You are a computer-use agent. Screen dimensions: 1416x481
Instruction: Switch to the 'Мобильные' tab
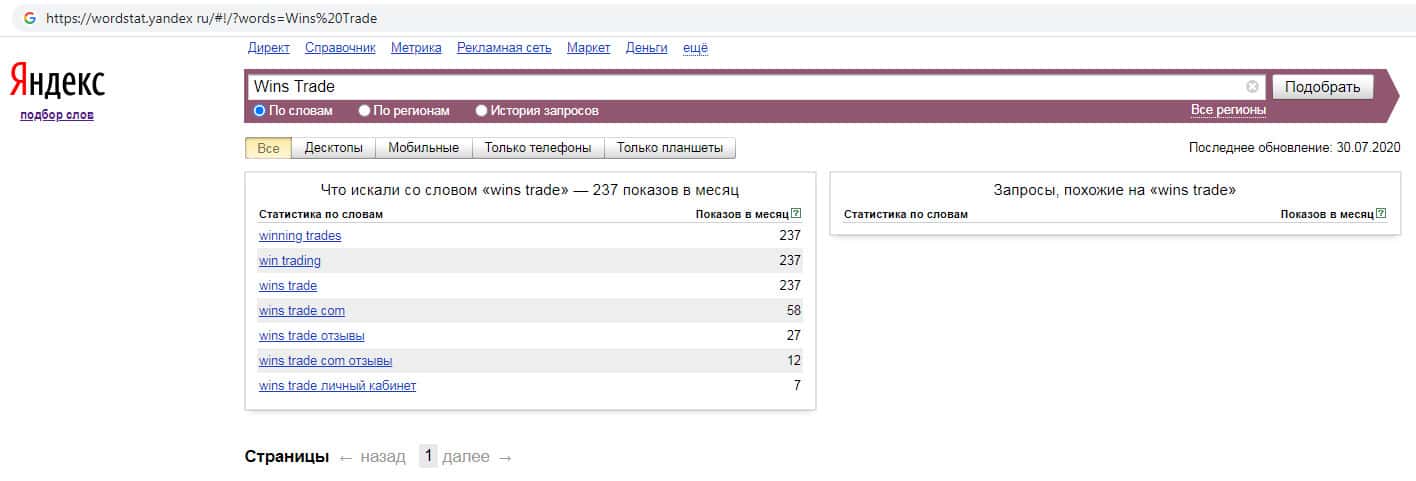[423, 148]
